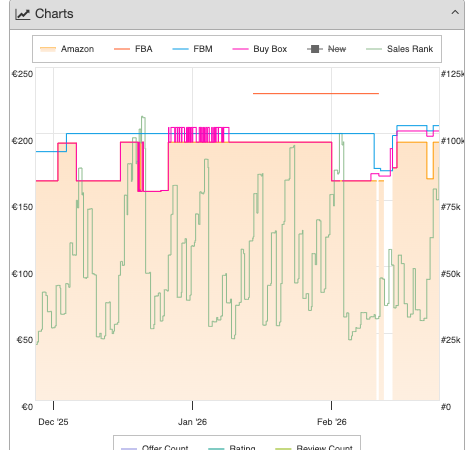Click the Amazon orange color swatch
Image resolution: width=474 pixels, height=450 pixels.
pos(48,49)
